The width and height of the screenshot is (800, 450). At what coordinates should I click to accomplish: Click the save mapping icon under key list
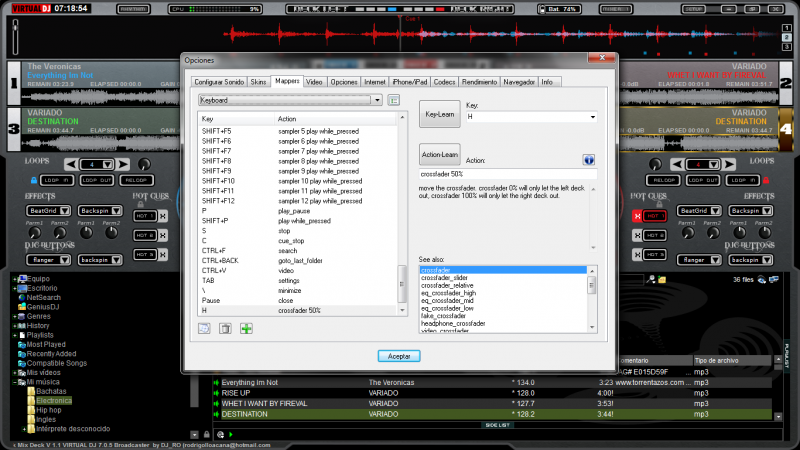206,328
